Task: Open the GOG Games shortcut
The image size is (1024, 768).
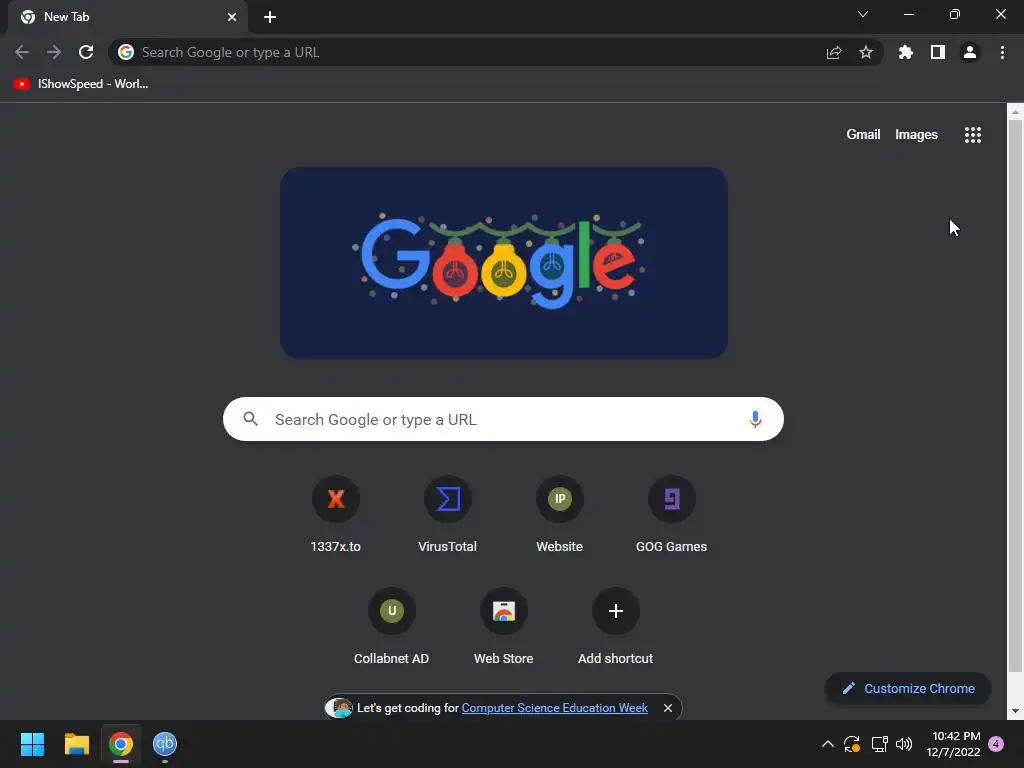Action: click(671, 515)
